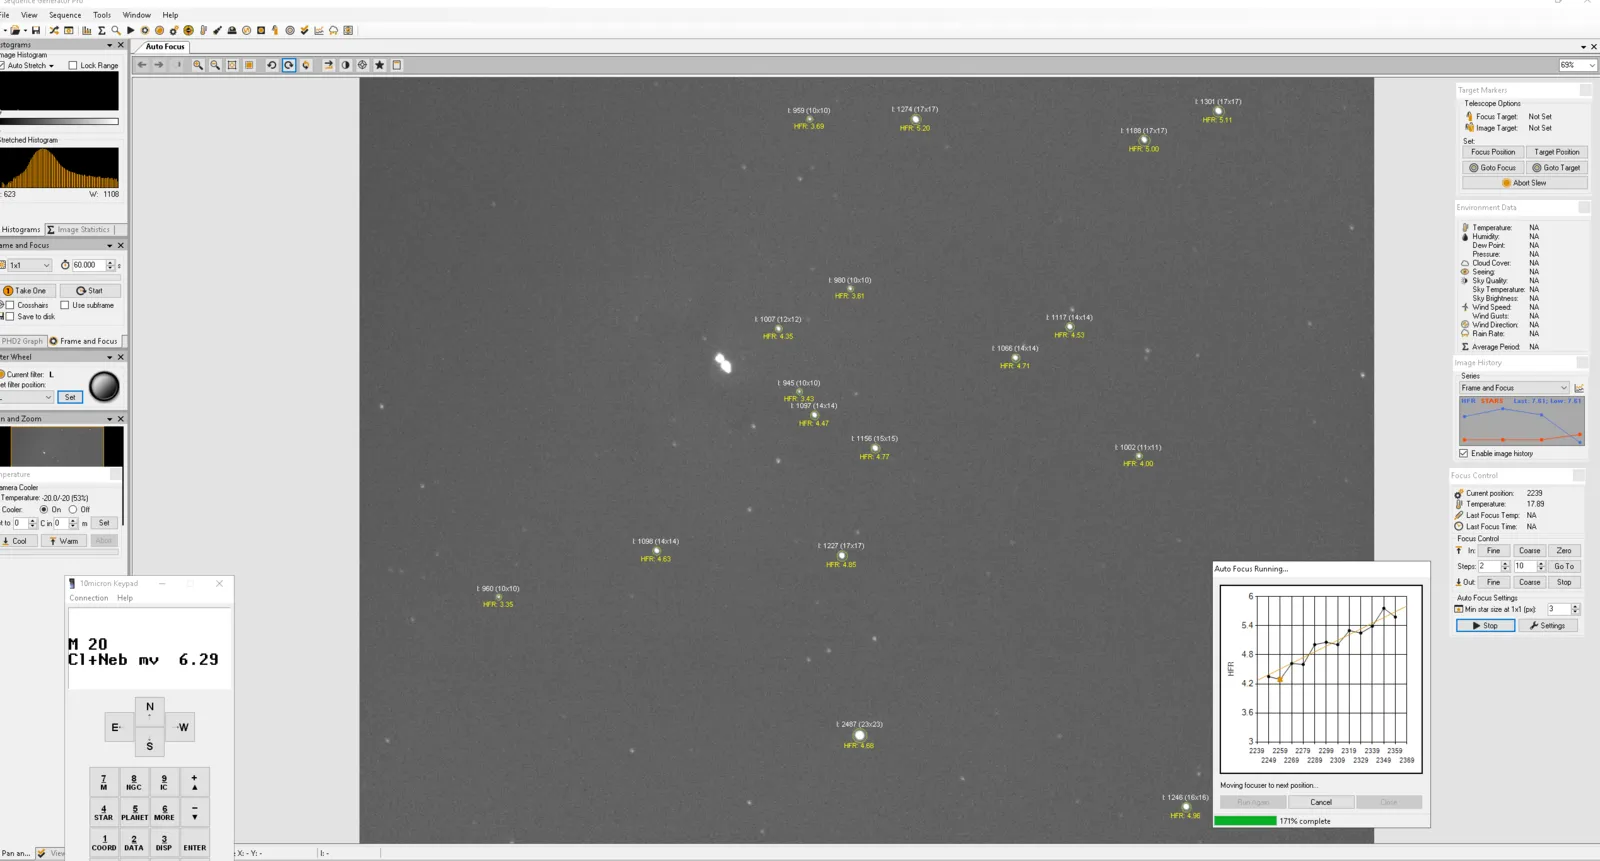Click the Fit image to window icon

tap(232, 65)
